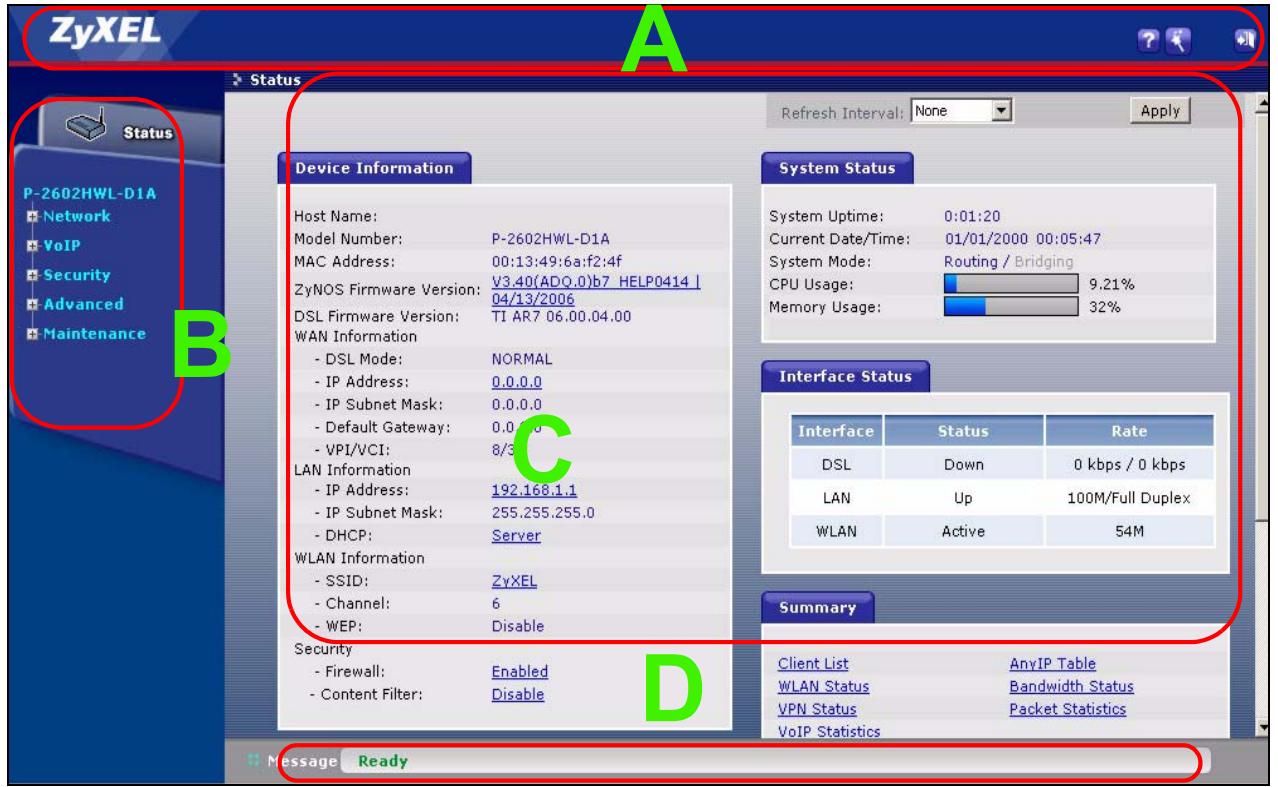Image resolution: width=1278 pixels, height=787 pixels.
Task: Open the VoIP menu item
Action: coord(62,246)
